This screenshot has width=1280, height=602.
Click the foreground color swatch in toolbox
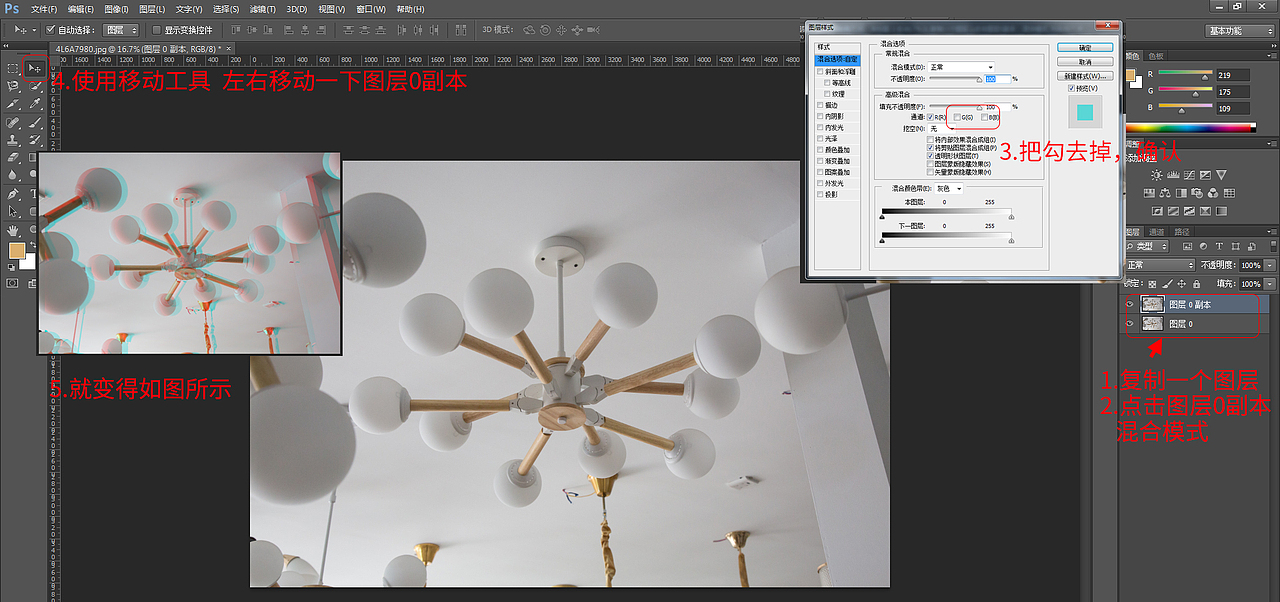click(17, 251)
